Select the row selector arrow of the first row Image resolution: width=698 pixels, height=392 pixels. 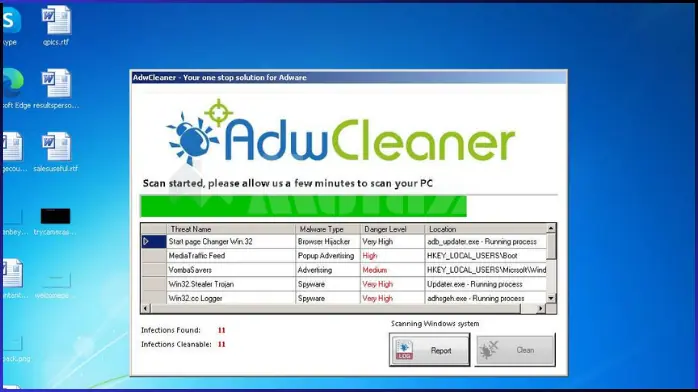coord(154,242)
